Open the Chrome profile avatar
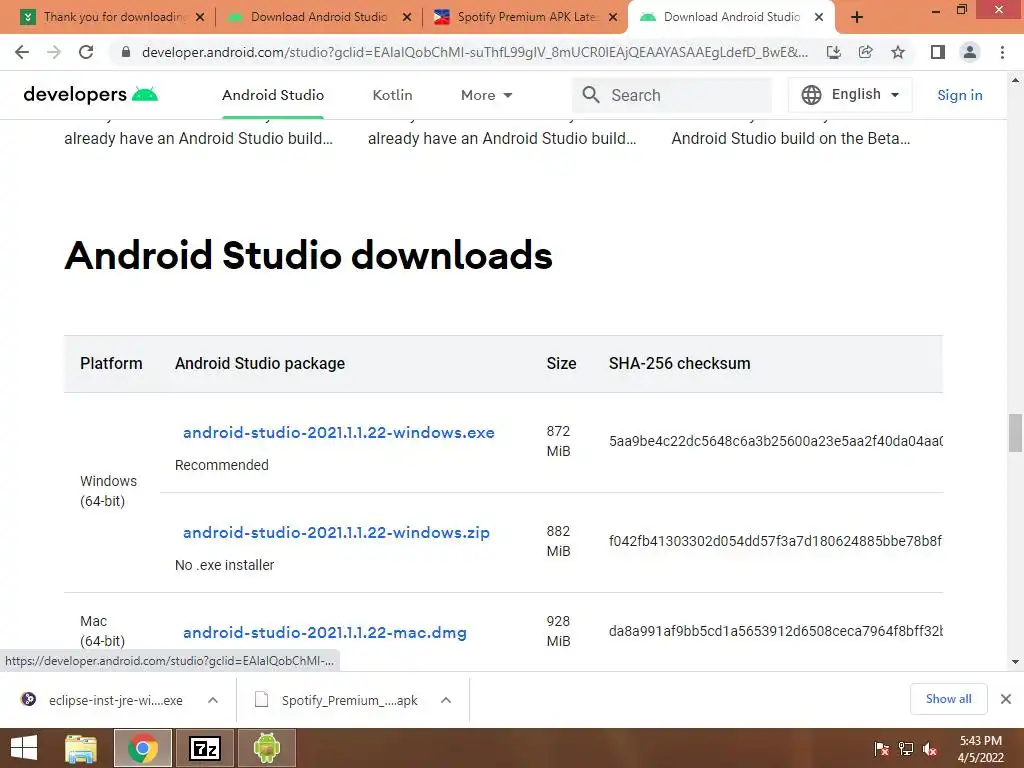Screen dimensions: 1024x768 click(970, 52)
